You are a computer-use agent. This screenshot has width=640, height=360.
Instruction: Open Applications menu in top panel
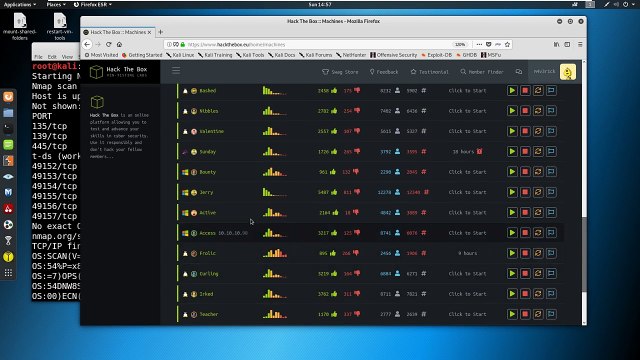[x=20, y=4]
